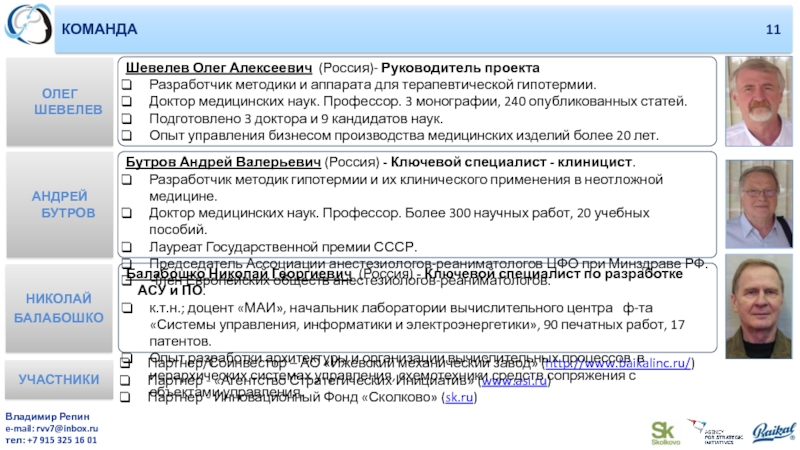Click the bullet mark before Более 300 научных работ

coord(127,213)
